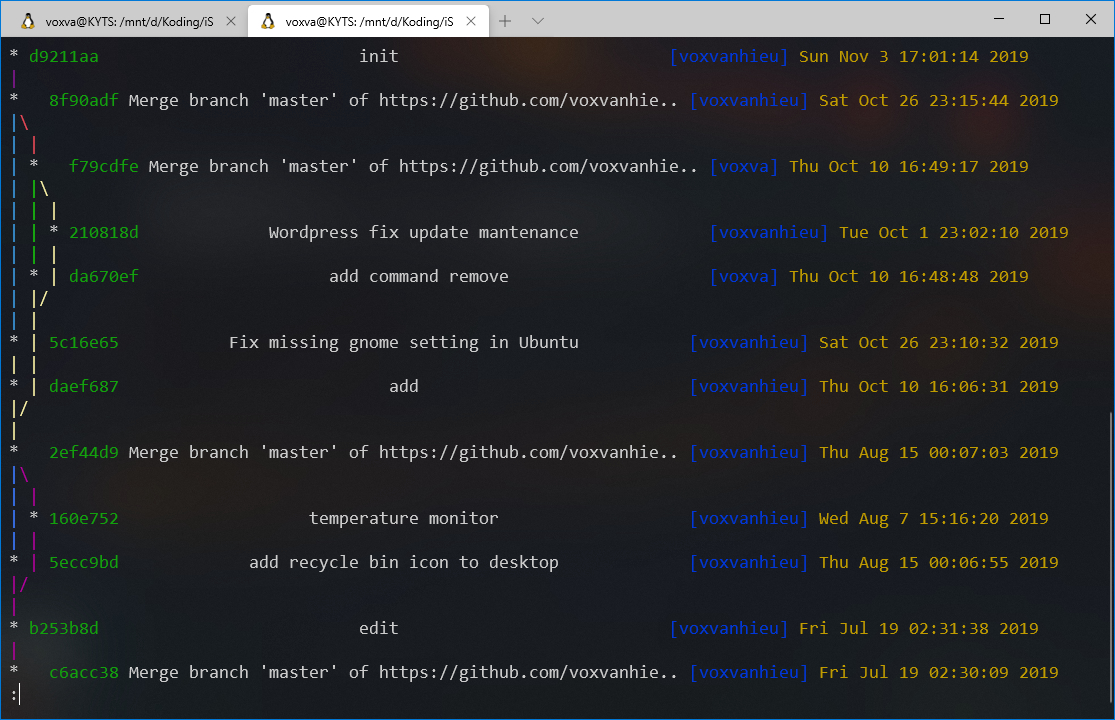Viewport: 1115px width, 720px height.
Task: Click the author tag [voxva] on da670ef line
Action: coord(744,276)
